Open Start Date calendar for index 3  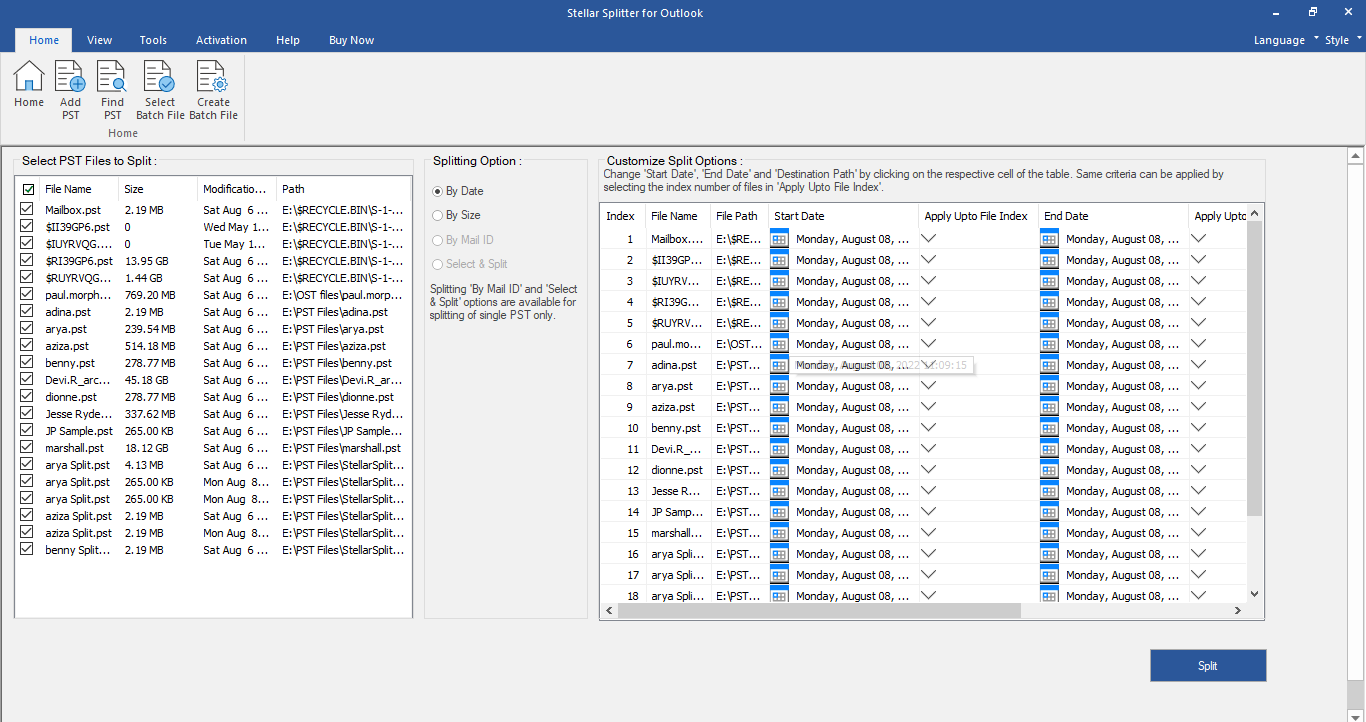pyautogui.click(x=780, y=281)
